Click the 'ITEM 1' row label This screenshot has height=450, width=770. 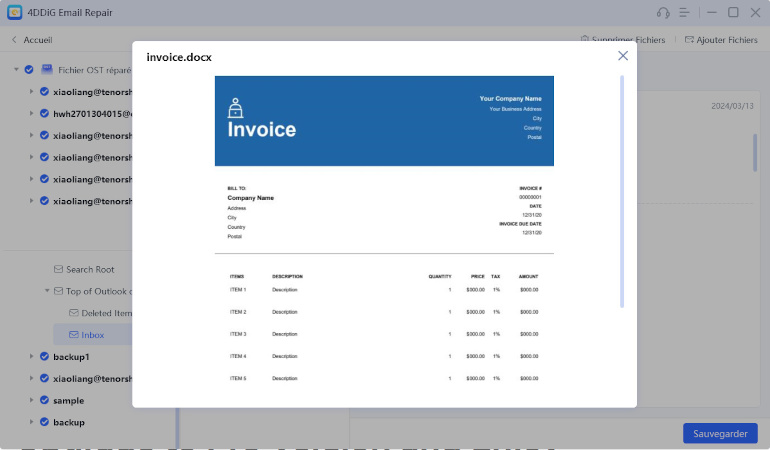coord(238,290)
